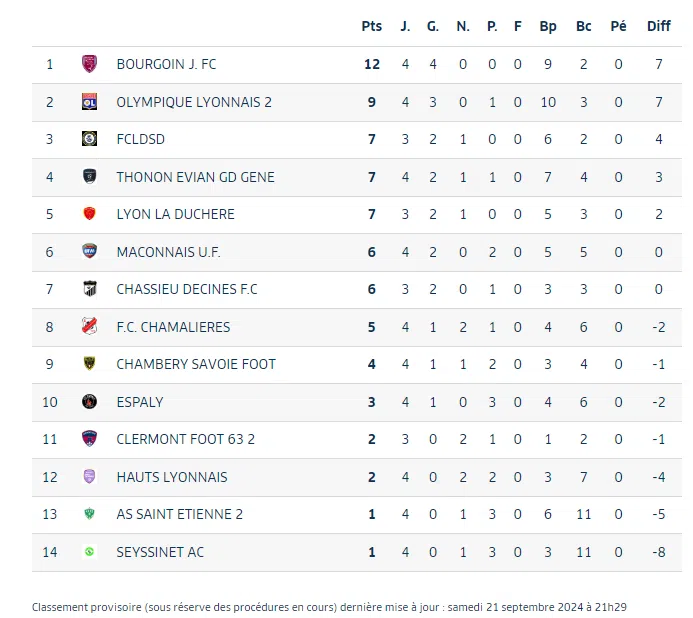693x618 pixels.
Task: Click the Hauts Lyonnais purple crest
Action: 89,477
